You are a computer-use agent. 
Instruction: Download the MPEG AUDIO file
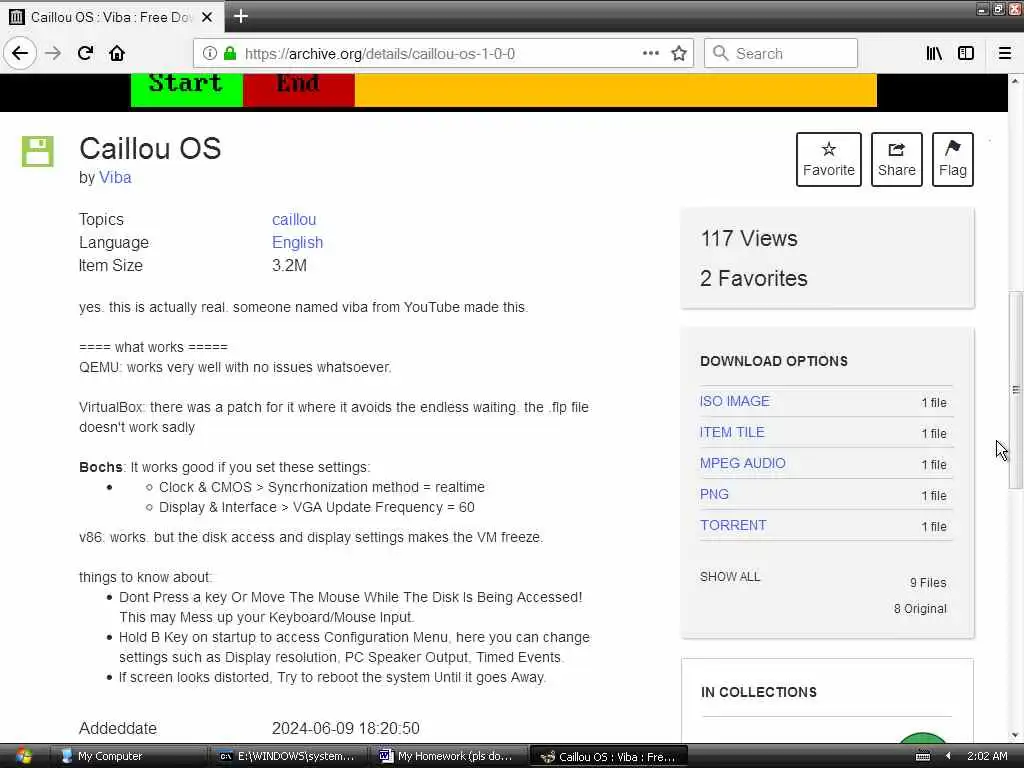point(743,463)
